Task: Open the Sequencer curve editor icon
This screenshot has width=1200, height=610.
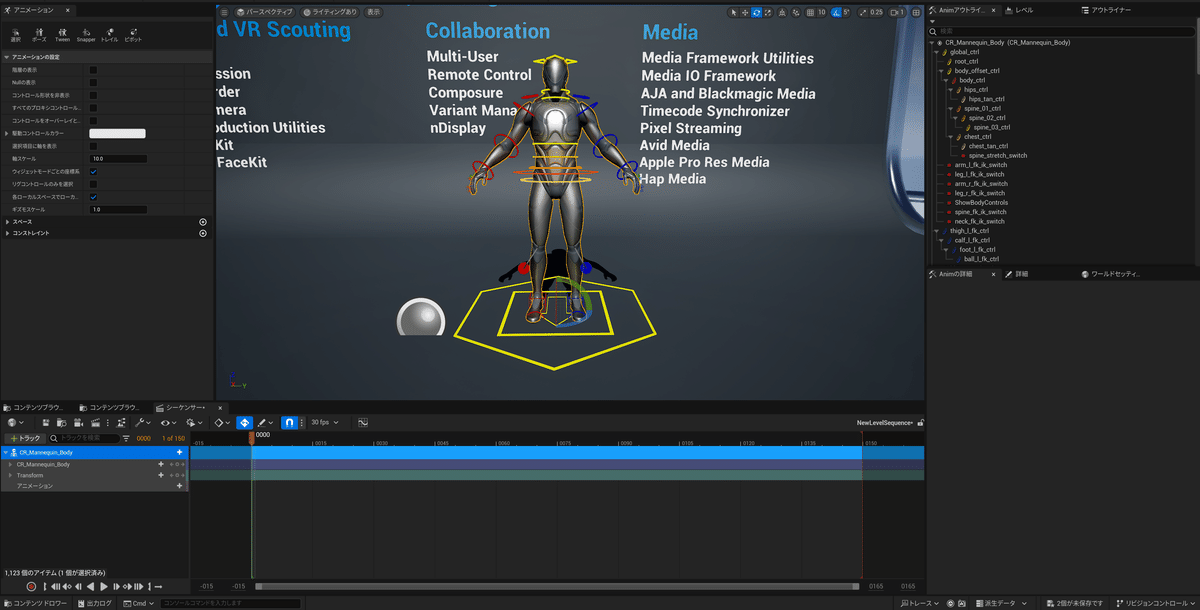Action: coord(363,423)
